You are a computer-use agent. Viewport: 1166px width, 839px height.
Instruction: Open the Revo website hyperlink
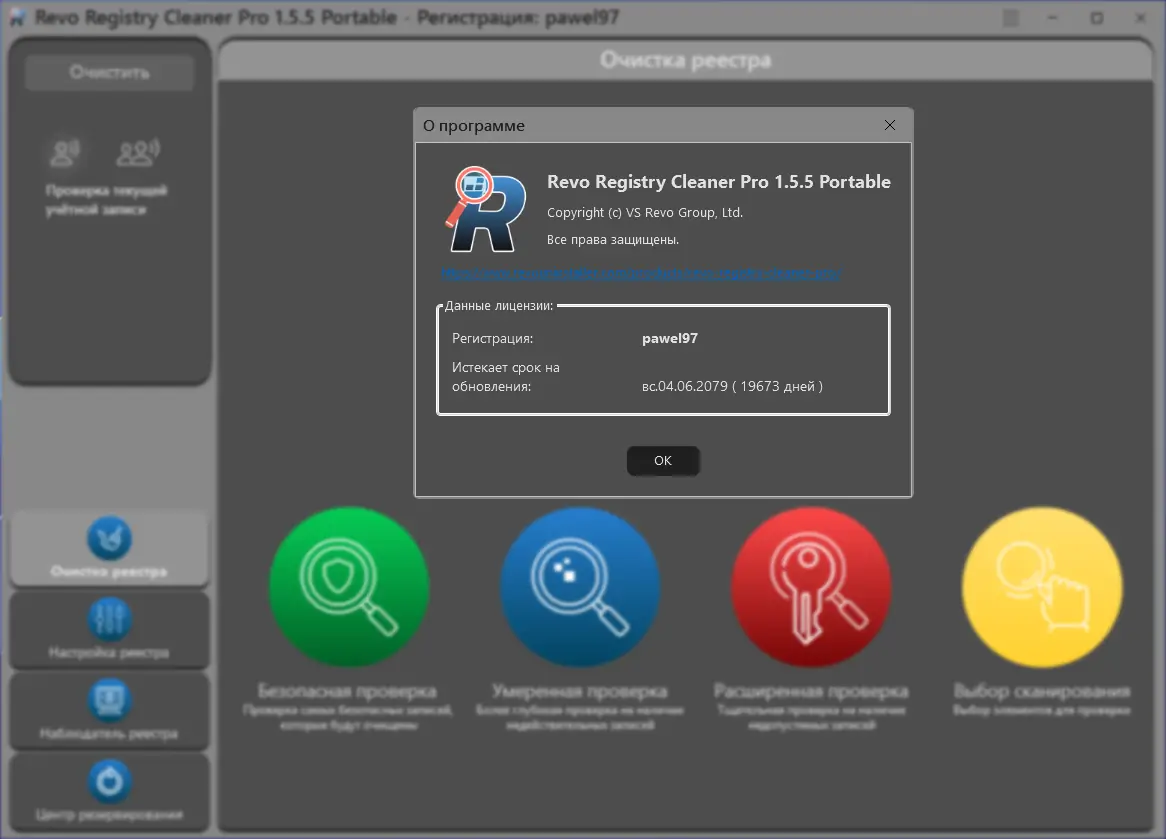pos(641,273)
